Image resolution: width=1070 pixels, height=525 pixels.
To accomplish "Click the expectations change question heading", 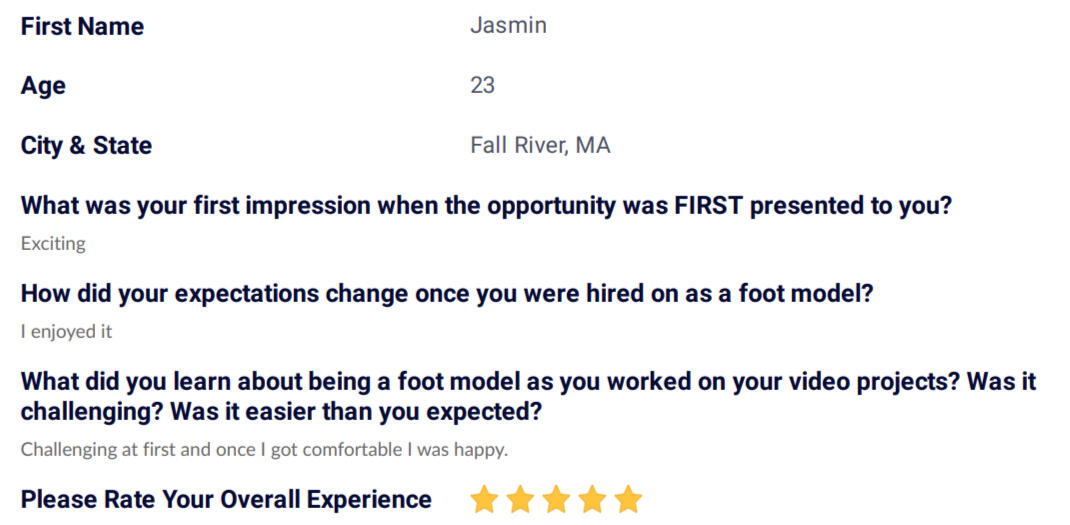I will pyautogui.click(x=447, y=294).
